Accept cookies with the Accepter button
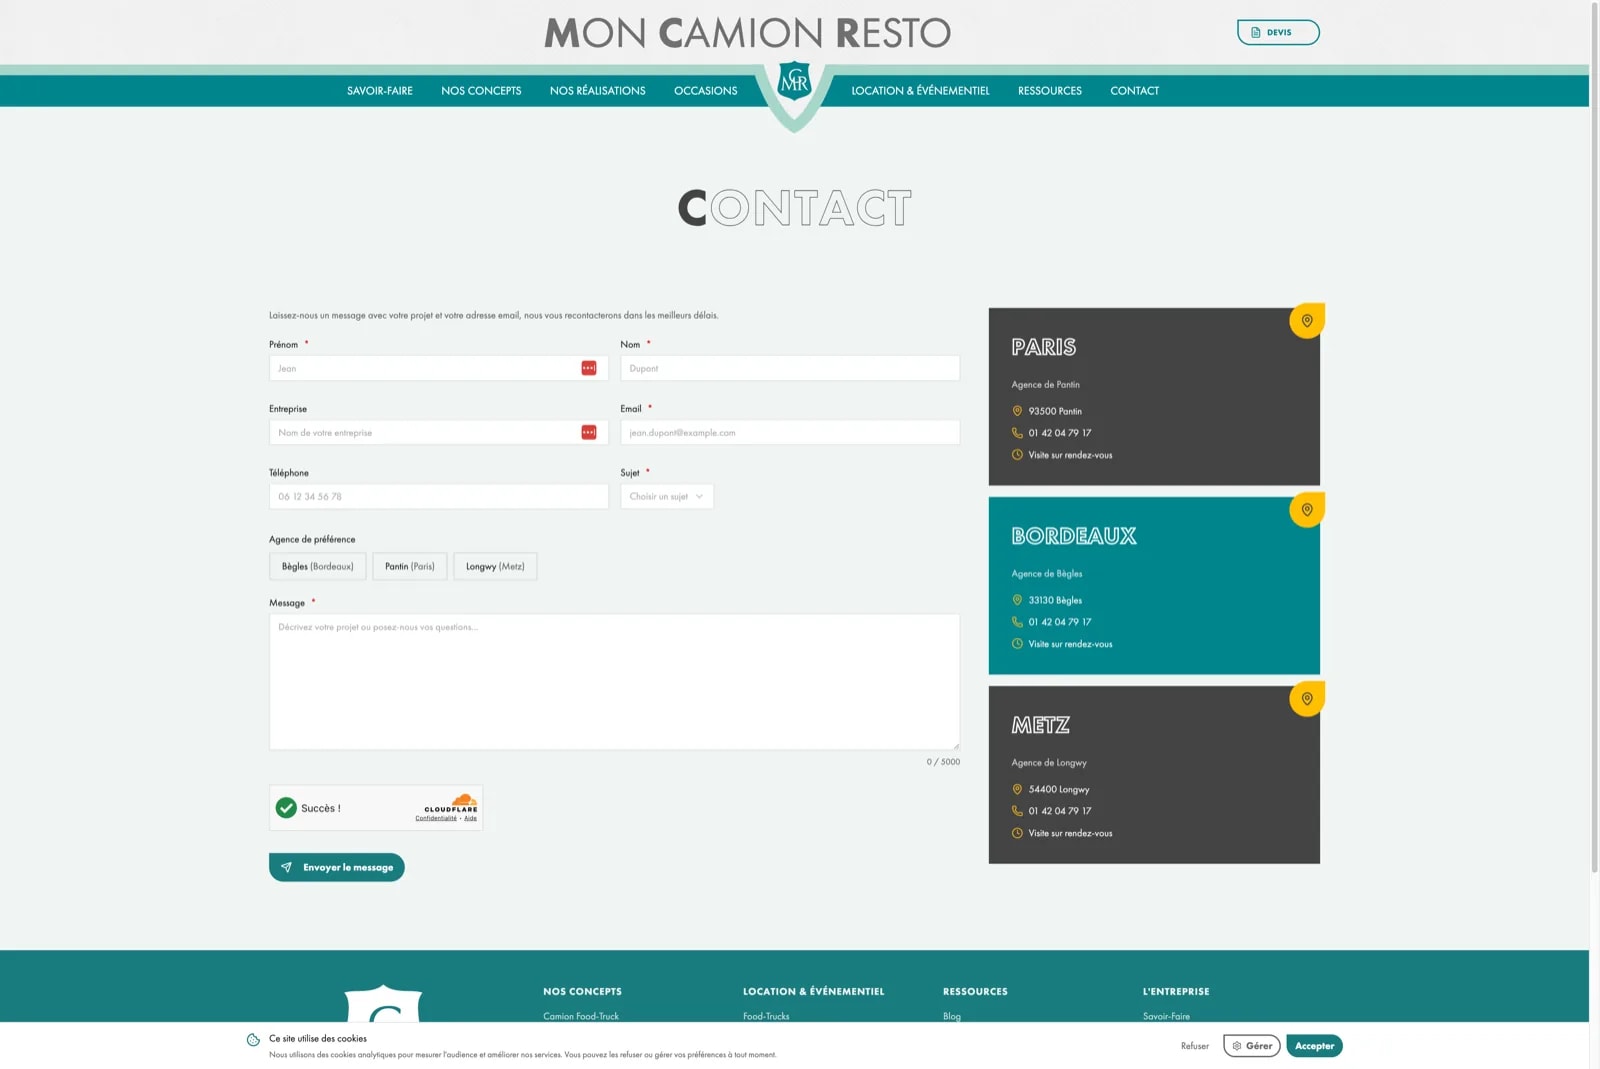The height and width of the screenshot is (1069, 1600). 1314,1045
